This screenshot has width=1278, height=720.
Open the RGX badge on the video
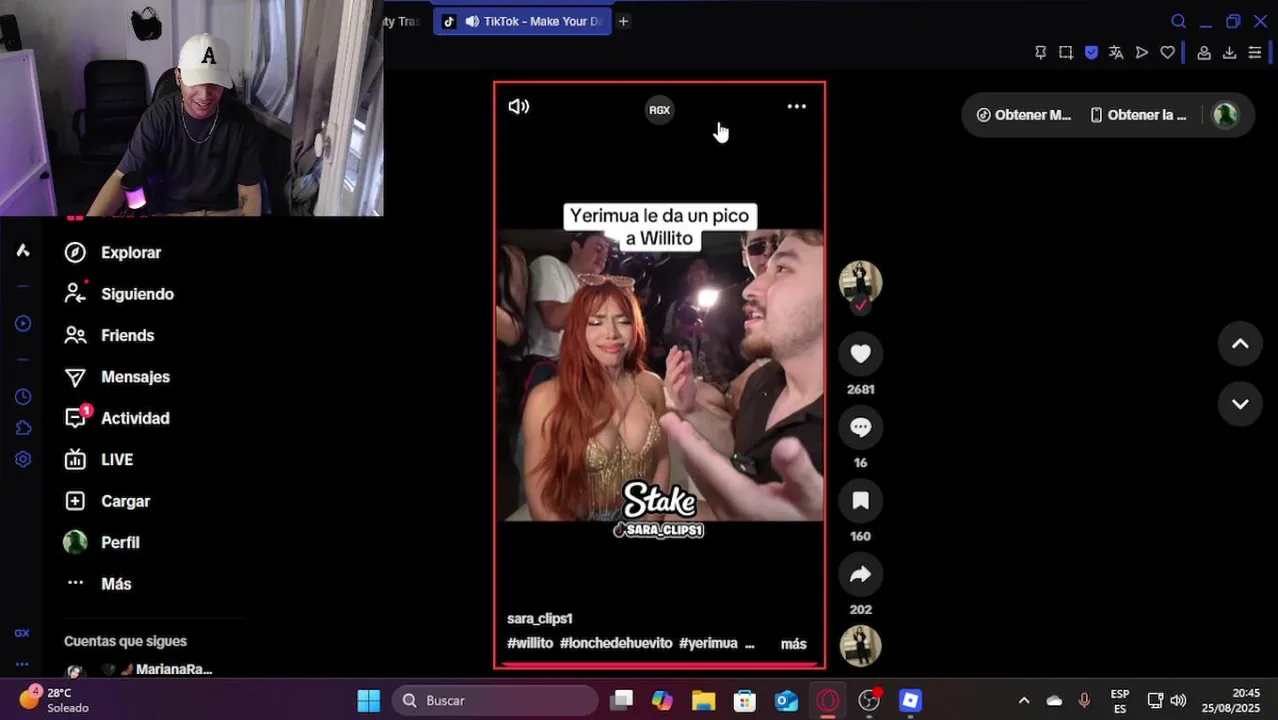(x=659, y=110)
